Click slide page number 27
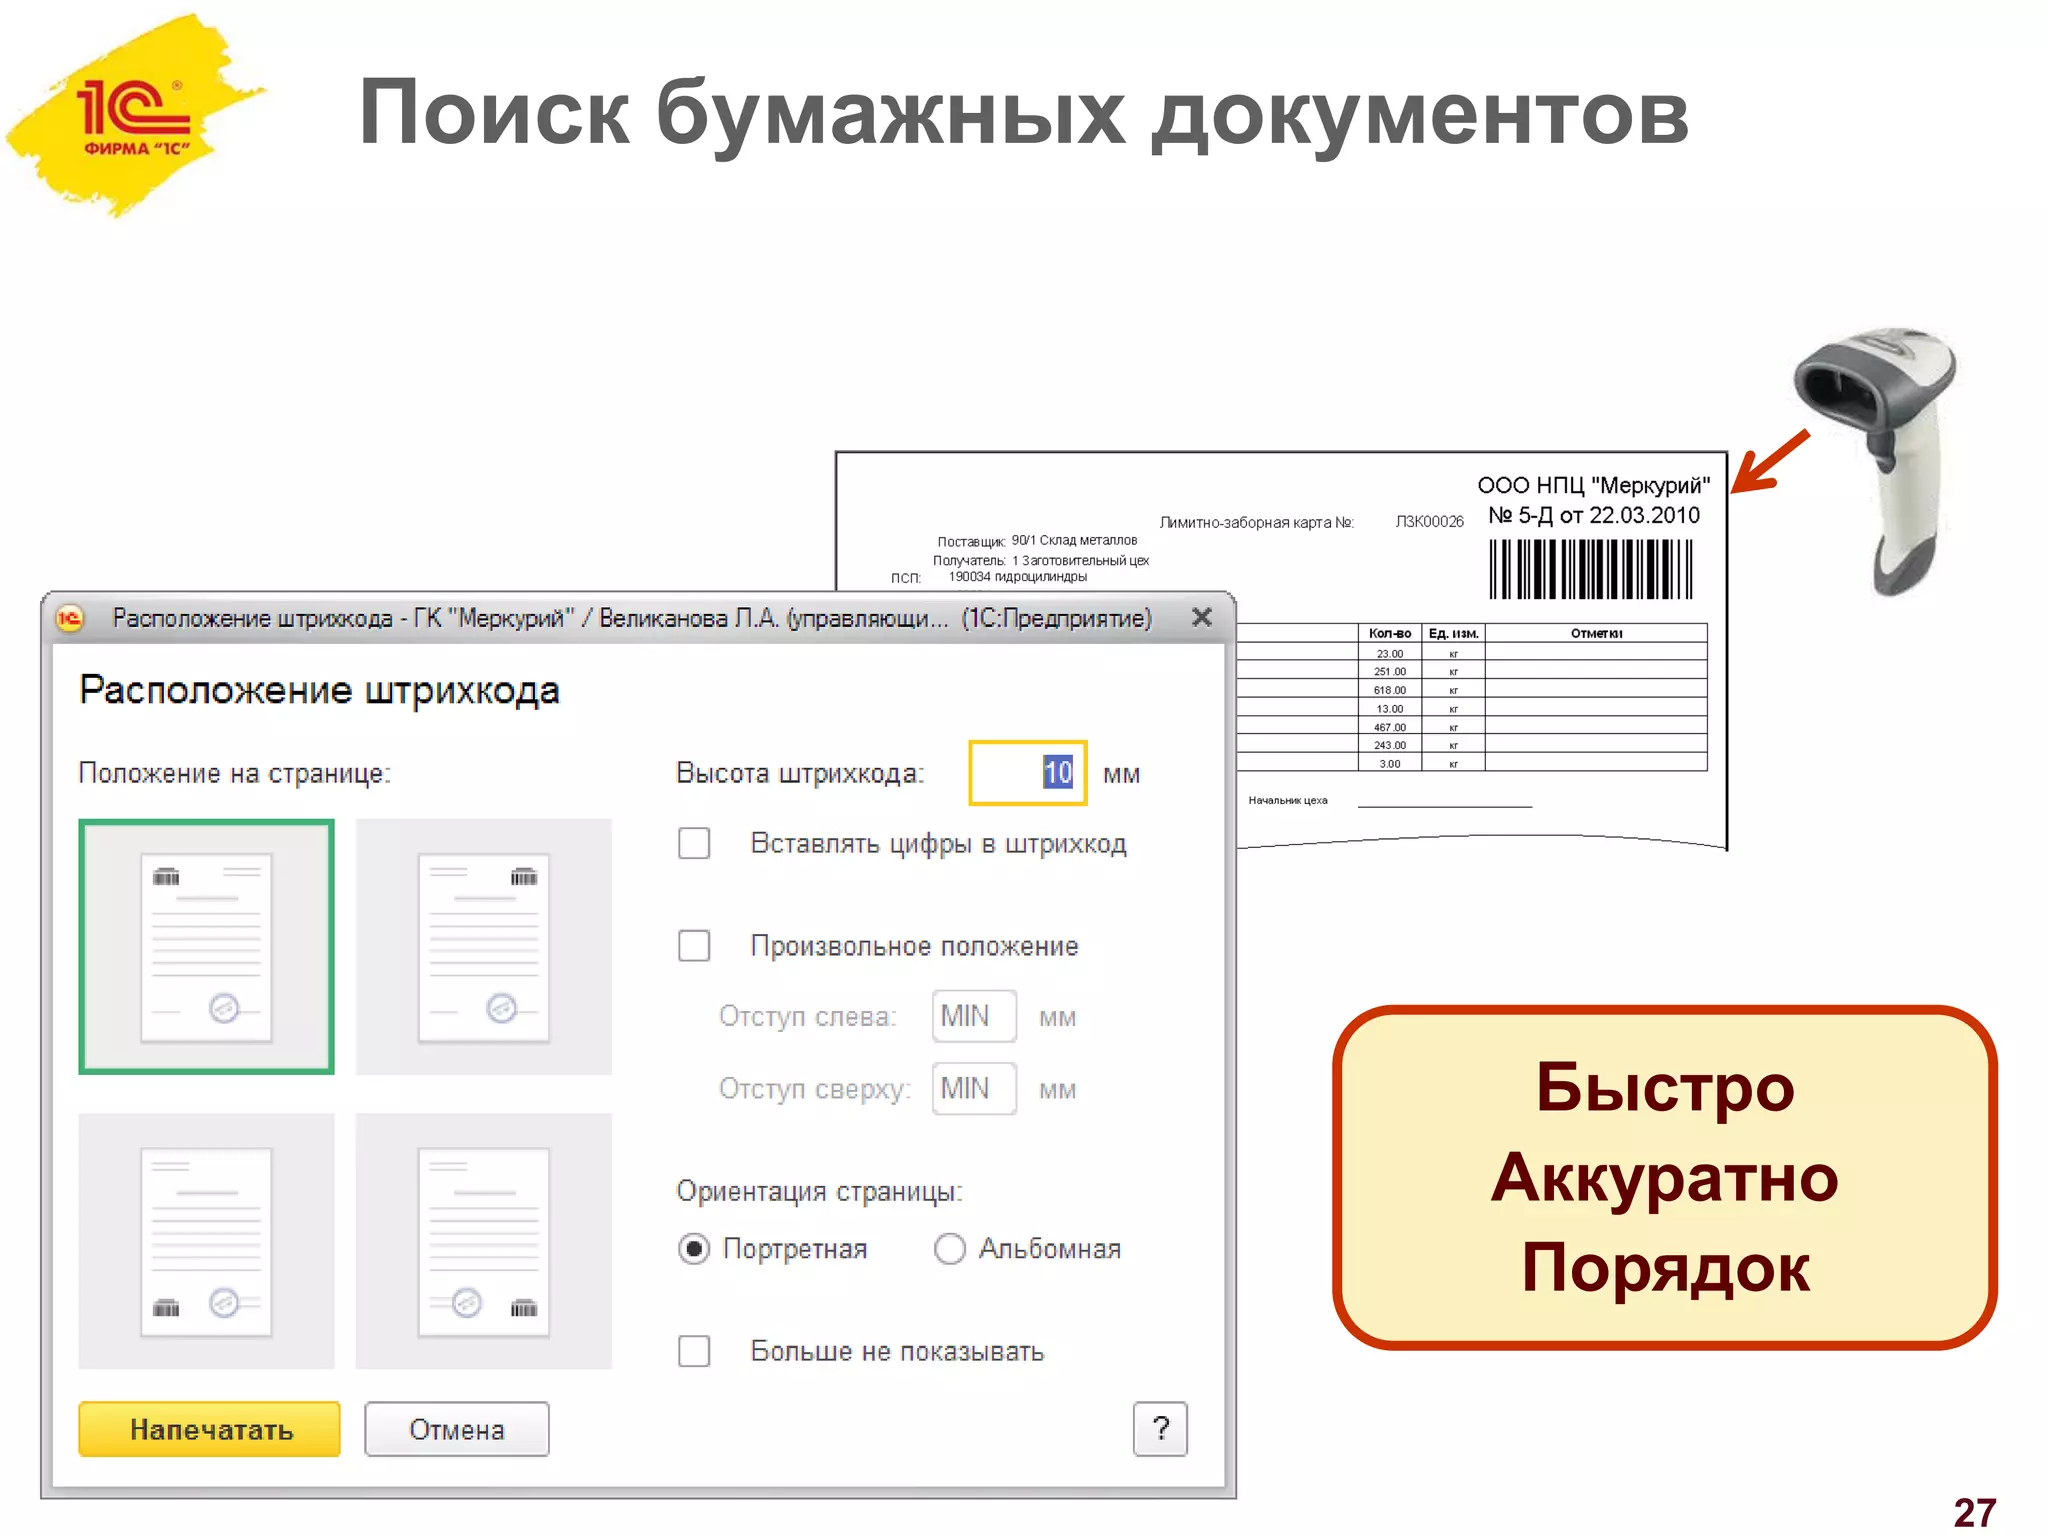Screen dimensions: 2048x1536 1974,1512
